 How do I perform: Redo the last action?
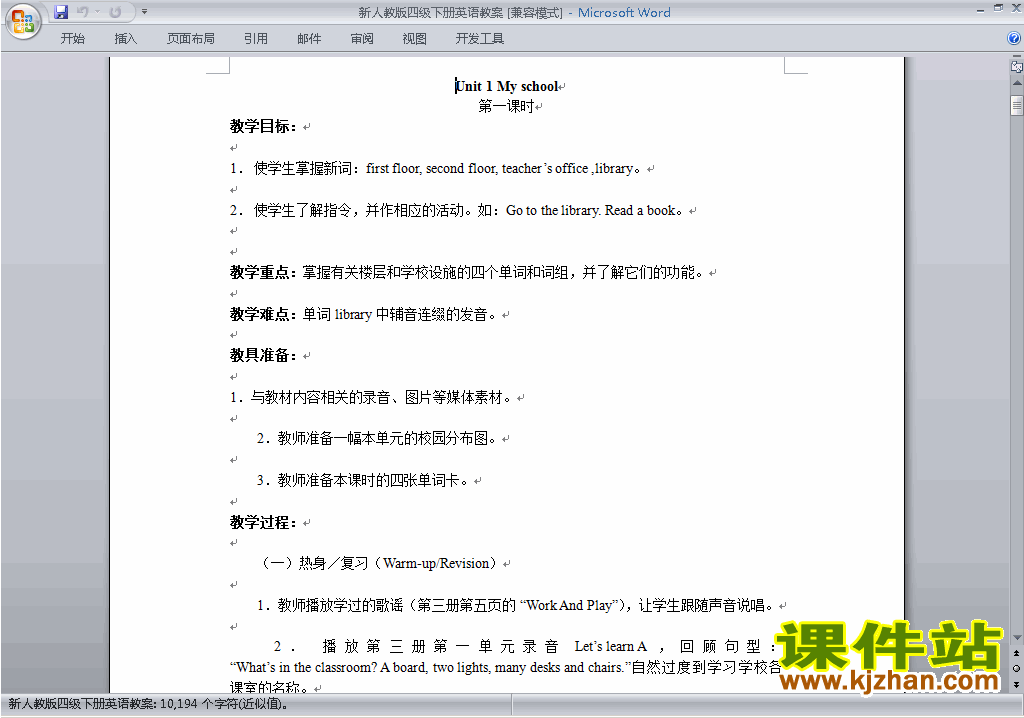116,12
